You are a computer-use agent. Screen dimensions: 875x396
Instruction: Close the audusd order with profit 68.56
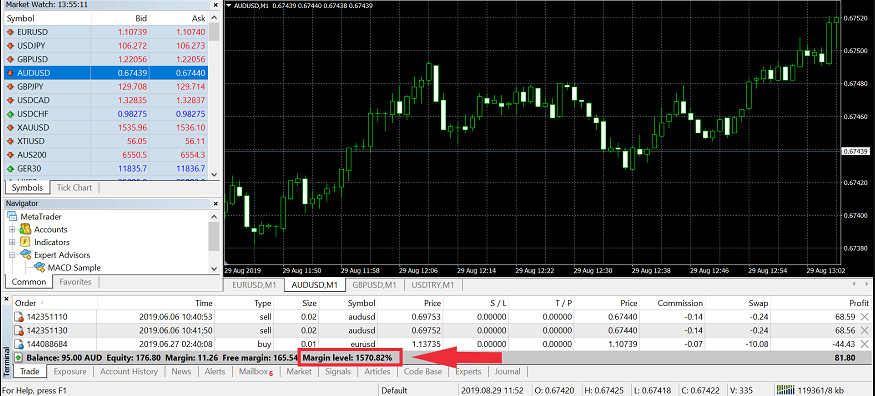coord(864,330)
